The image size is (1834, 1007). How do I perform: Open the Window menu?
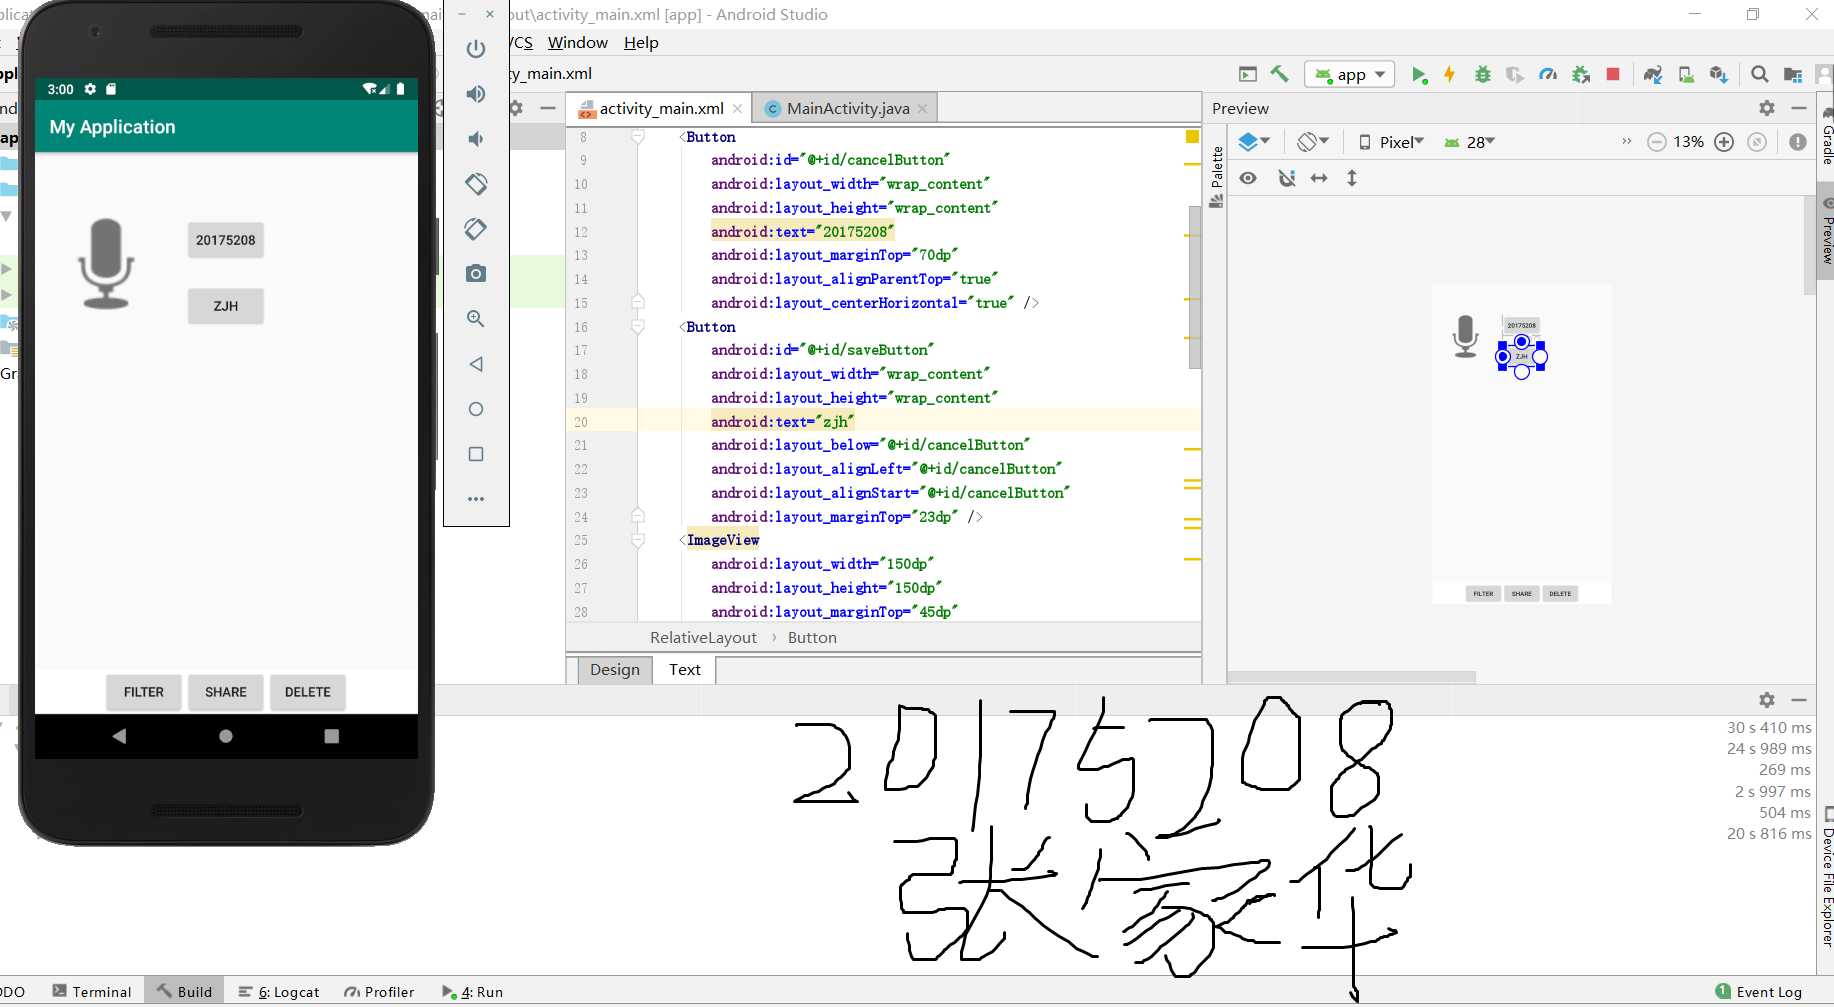pos(578,43)
